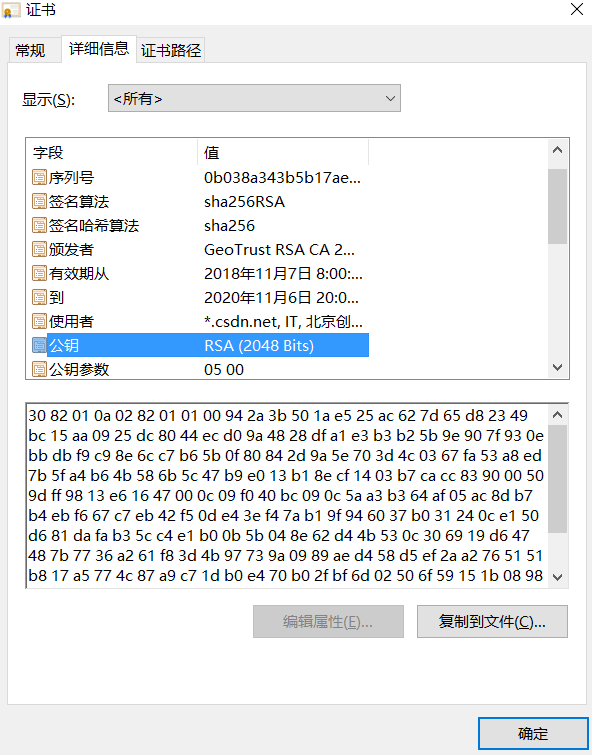
Task: Click the 公钥参数 field icon
Action: tap(39, 369)
